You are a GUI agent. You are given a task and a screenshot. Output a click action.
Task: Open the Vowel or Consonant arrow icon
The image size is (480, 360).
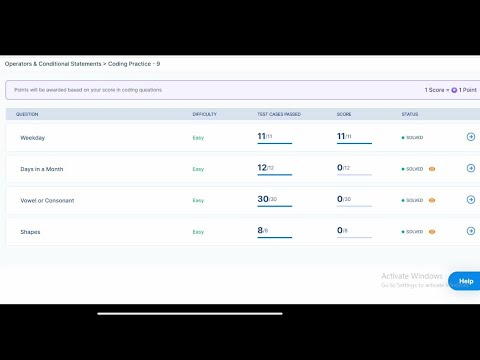471,199
